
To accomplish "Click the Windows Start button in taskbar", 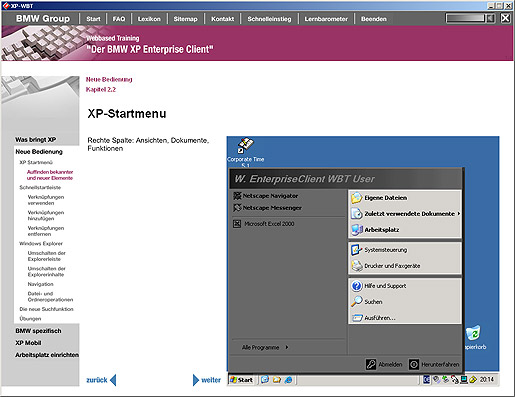I will pos(241,380).
